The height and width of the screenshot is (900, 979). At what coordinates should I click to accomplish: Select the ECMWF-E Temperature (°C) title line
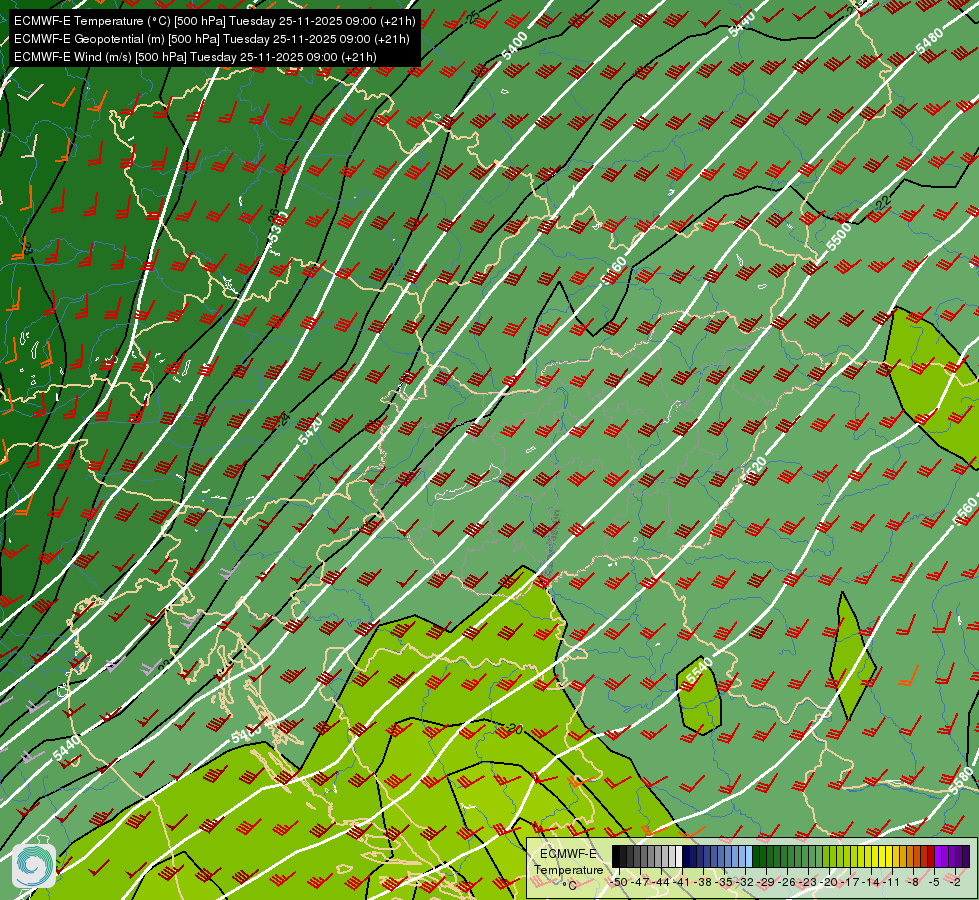pyautogui.click(x=214, y=21)
